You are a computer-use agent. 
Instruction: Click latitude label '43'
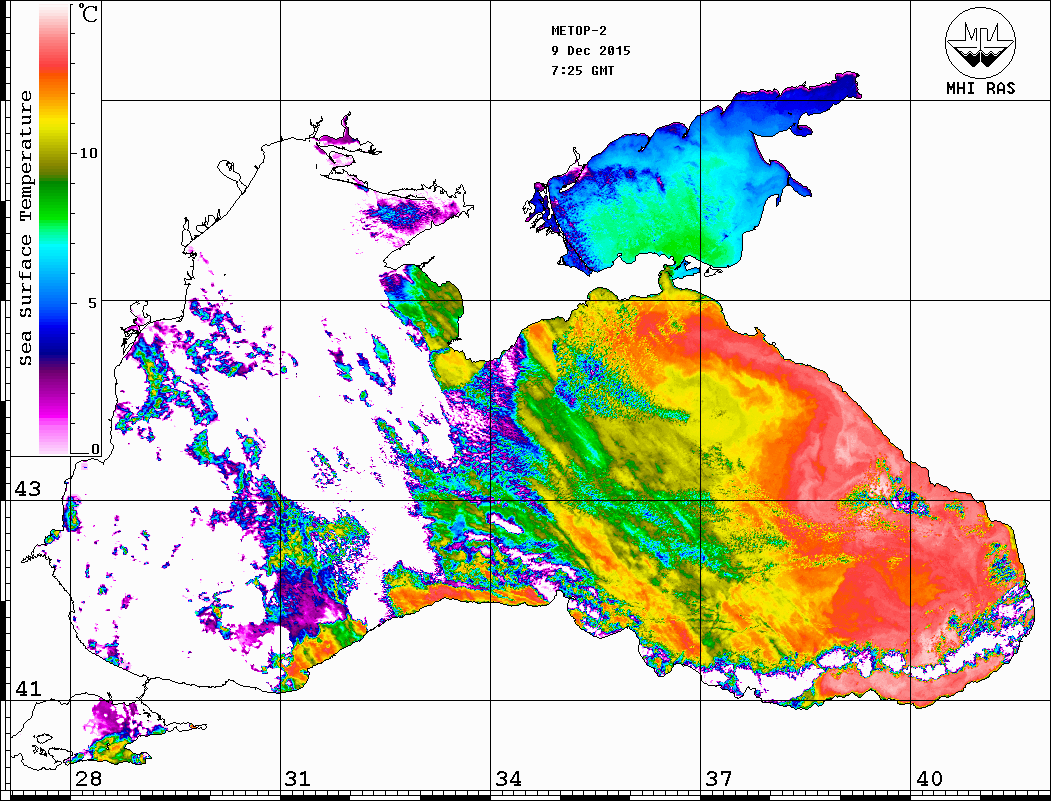[27, 489]
